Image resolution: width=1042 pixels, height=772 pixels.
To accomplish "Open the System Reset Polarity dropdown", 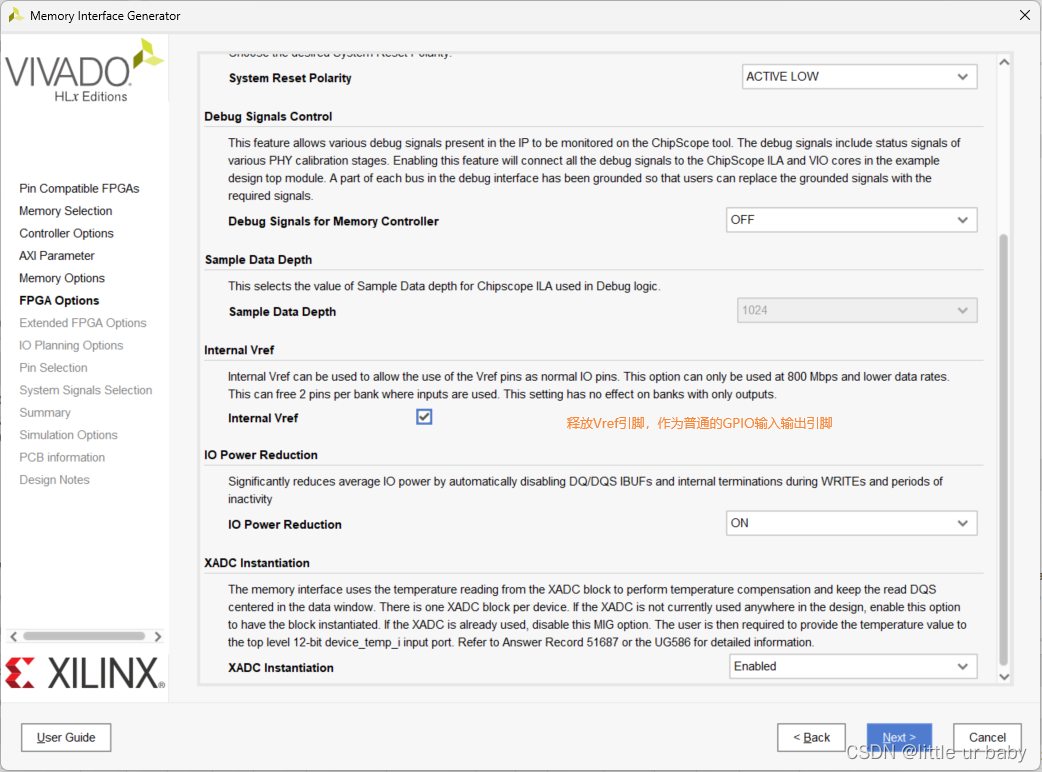I will [859, 77].
